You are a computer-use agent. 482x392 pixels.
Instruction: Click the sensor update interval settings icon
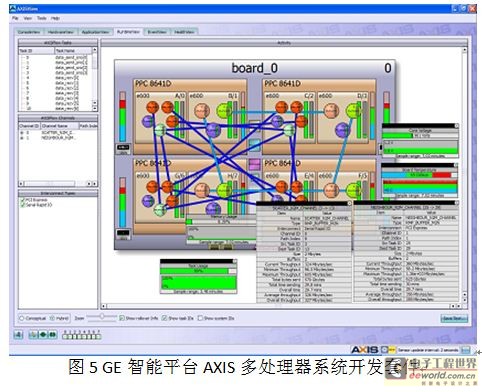point(466,350)
